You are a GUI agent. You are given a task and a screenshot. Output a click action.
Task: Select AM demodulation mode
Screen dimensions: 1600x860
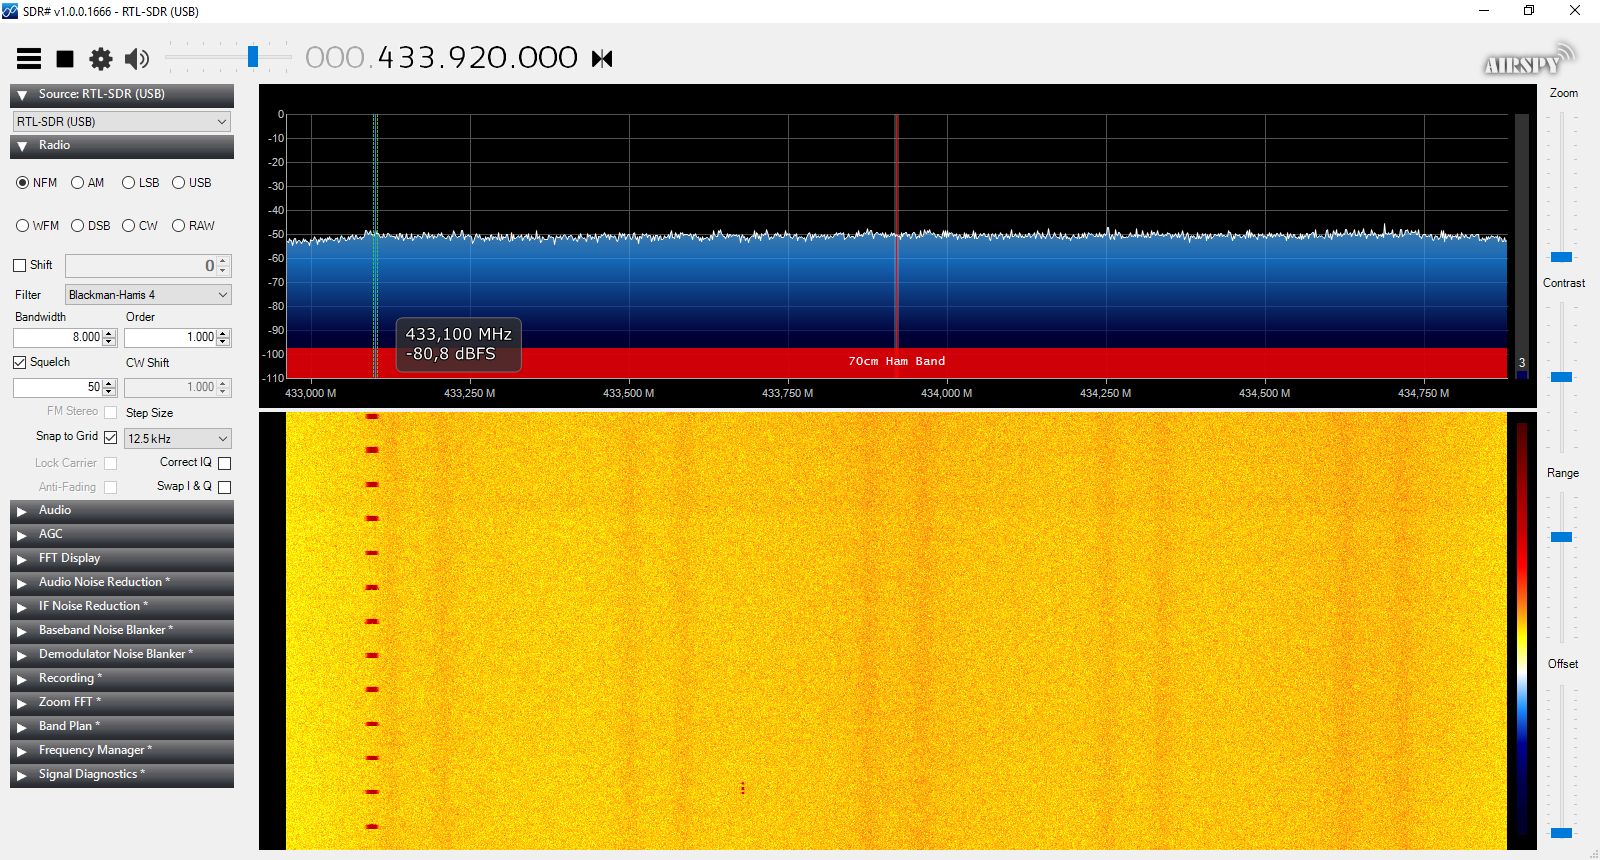coord(87,183)
